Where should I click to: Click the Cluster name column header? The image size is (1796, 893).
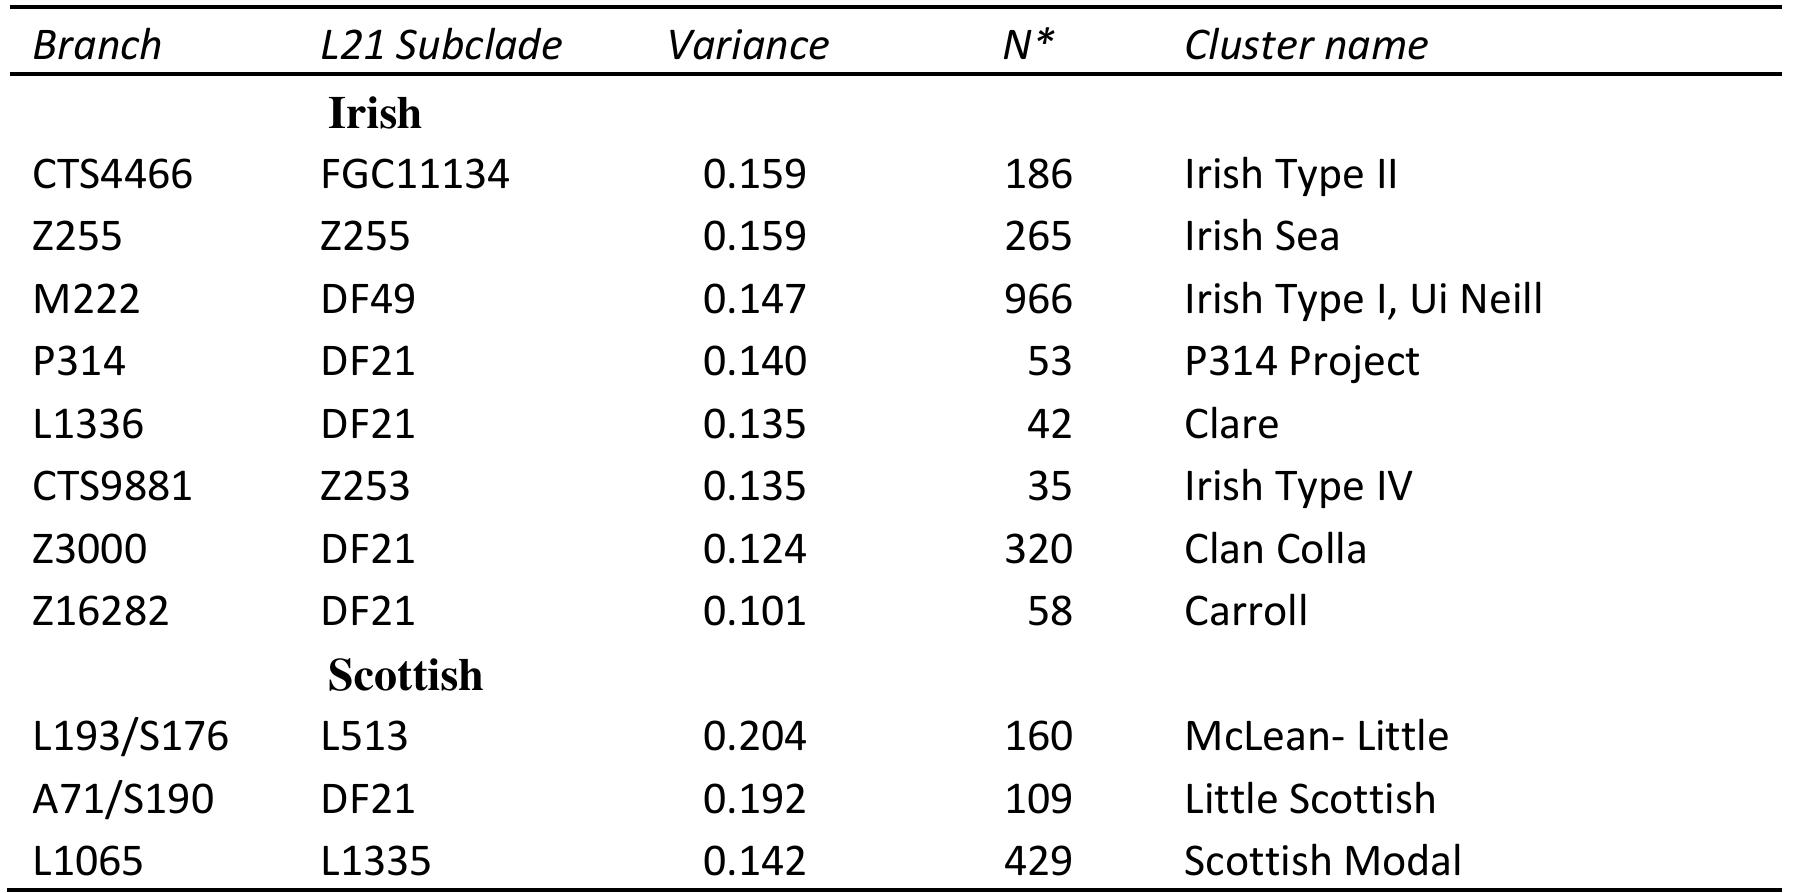[1306, 45]
